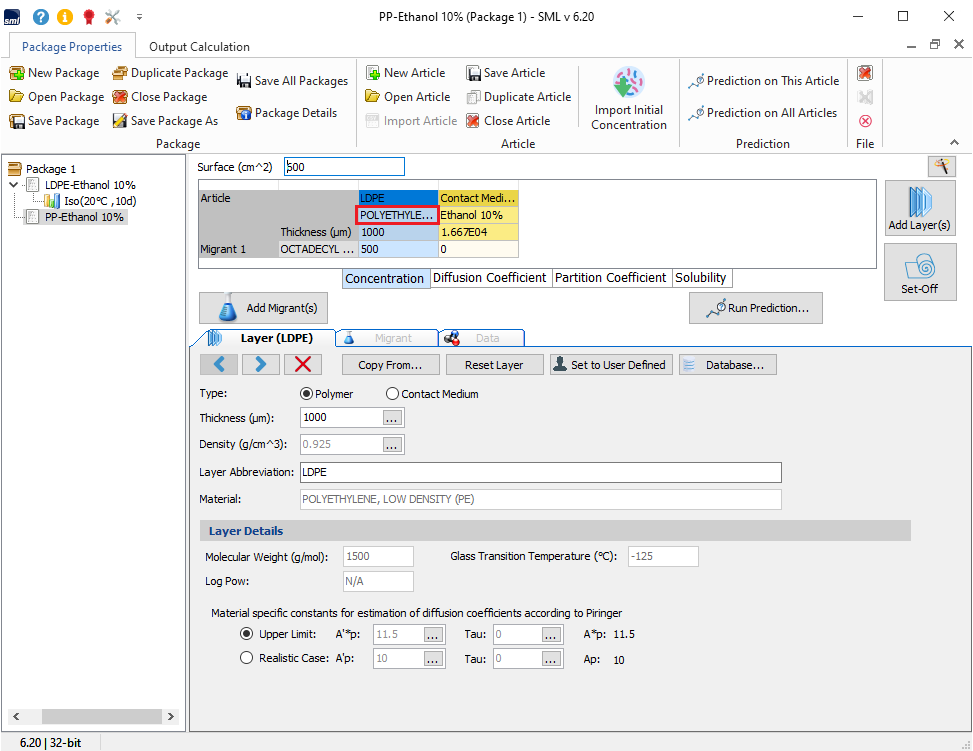
Task: Click the Import Initial Concentration icon
Action: (628, 84)
